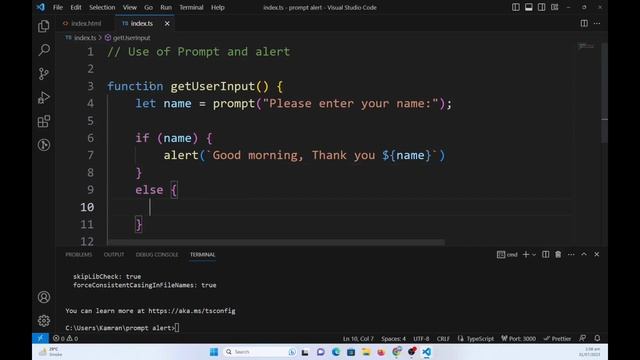Click Prettier status bar item
Image resolution: width=640 pixels, height=360 pixels.
click(557, 338)
